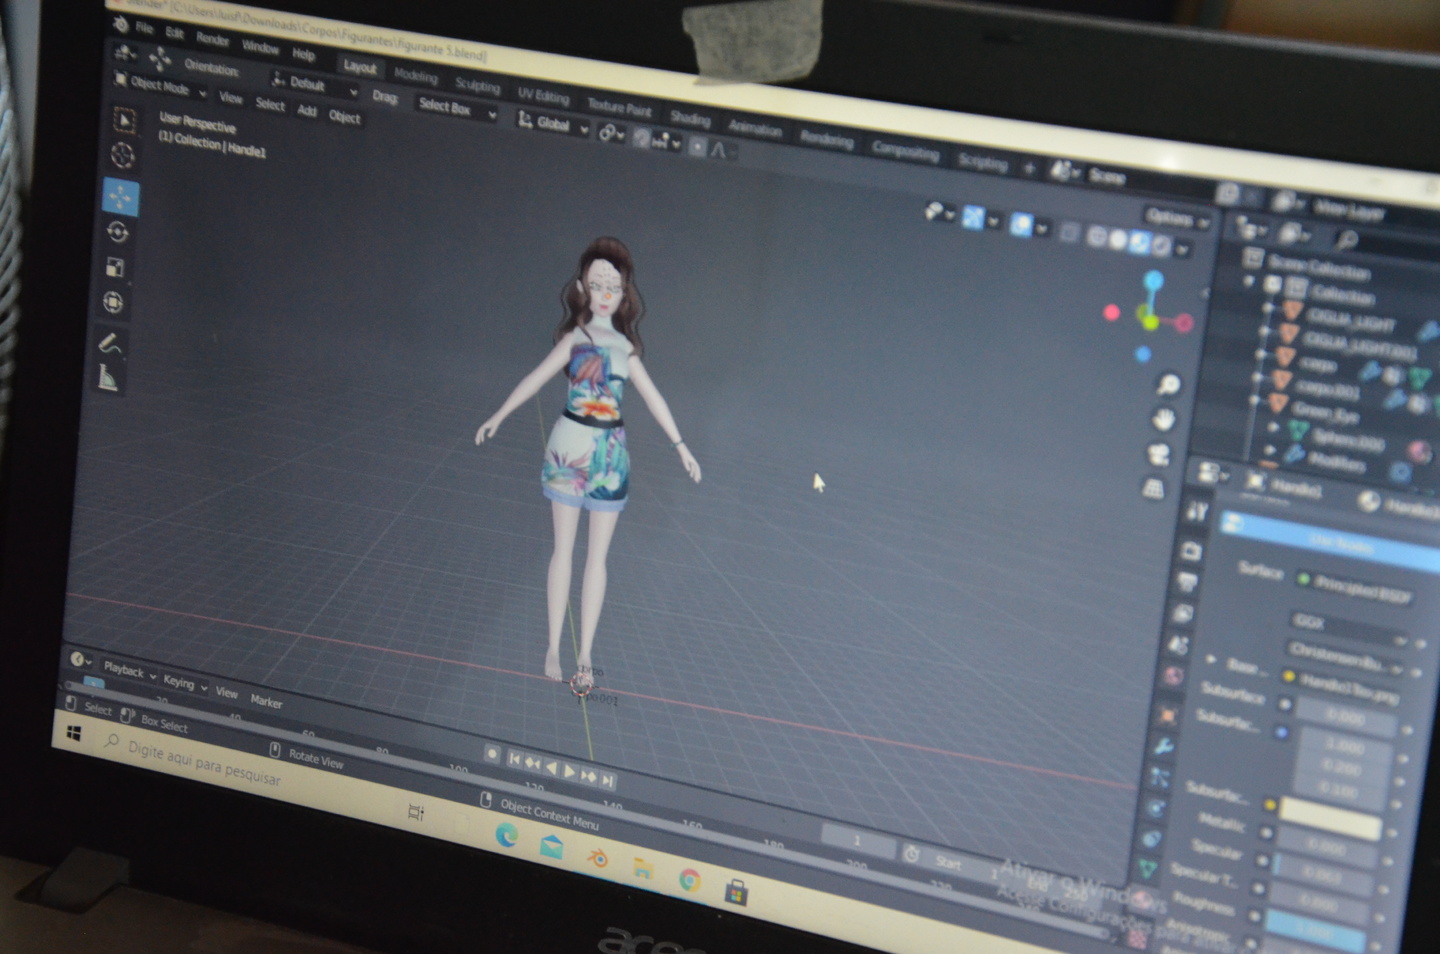
Task: Open the Modifier wrench properties tab
Action: point(1164,747)
